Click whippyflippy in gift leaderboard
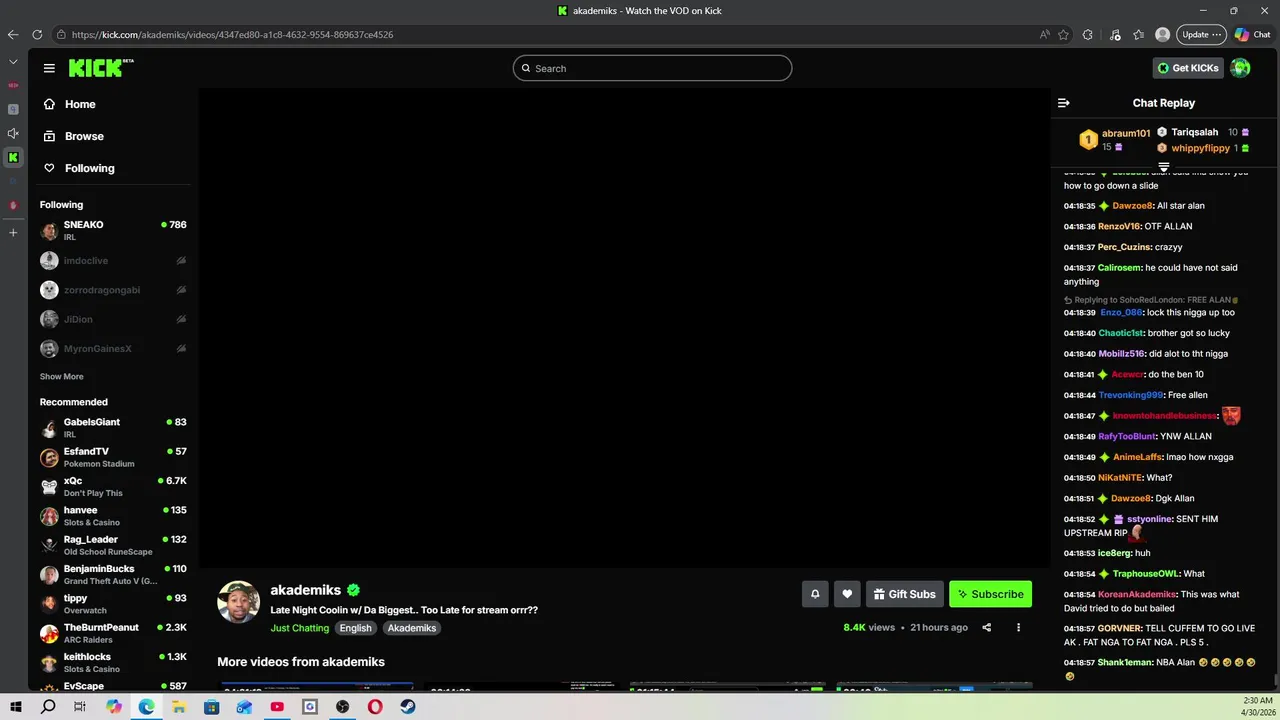The height and width of the screenshot is (720, 1280). [x=1200, y=148]
